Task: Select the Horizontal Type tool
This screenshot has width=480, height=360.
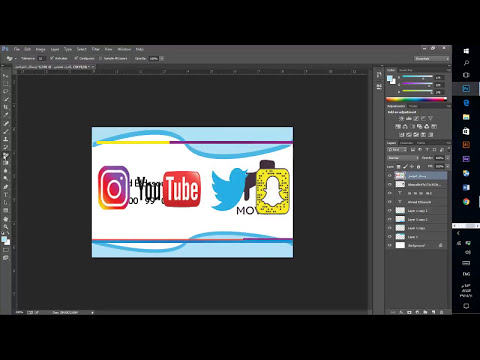Action: (6, 195)
